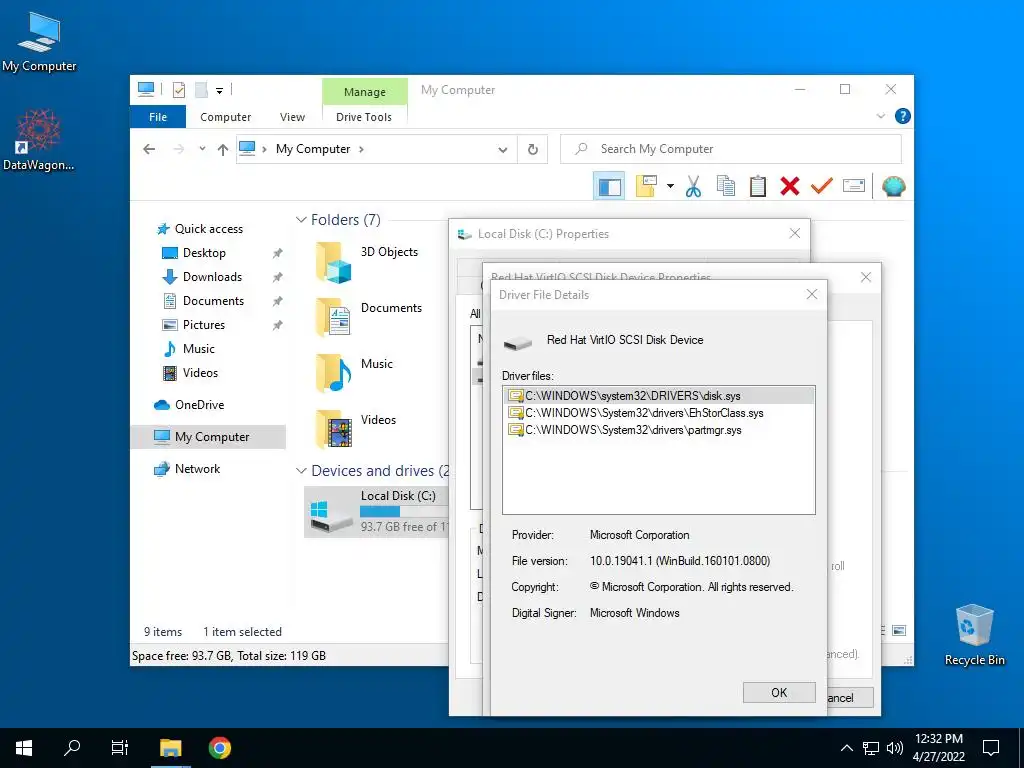Toggle the navigation pane toolbar icon
The width and height of the screenshot is (1024, 768).
coord(609,187)
